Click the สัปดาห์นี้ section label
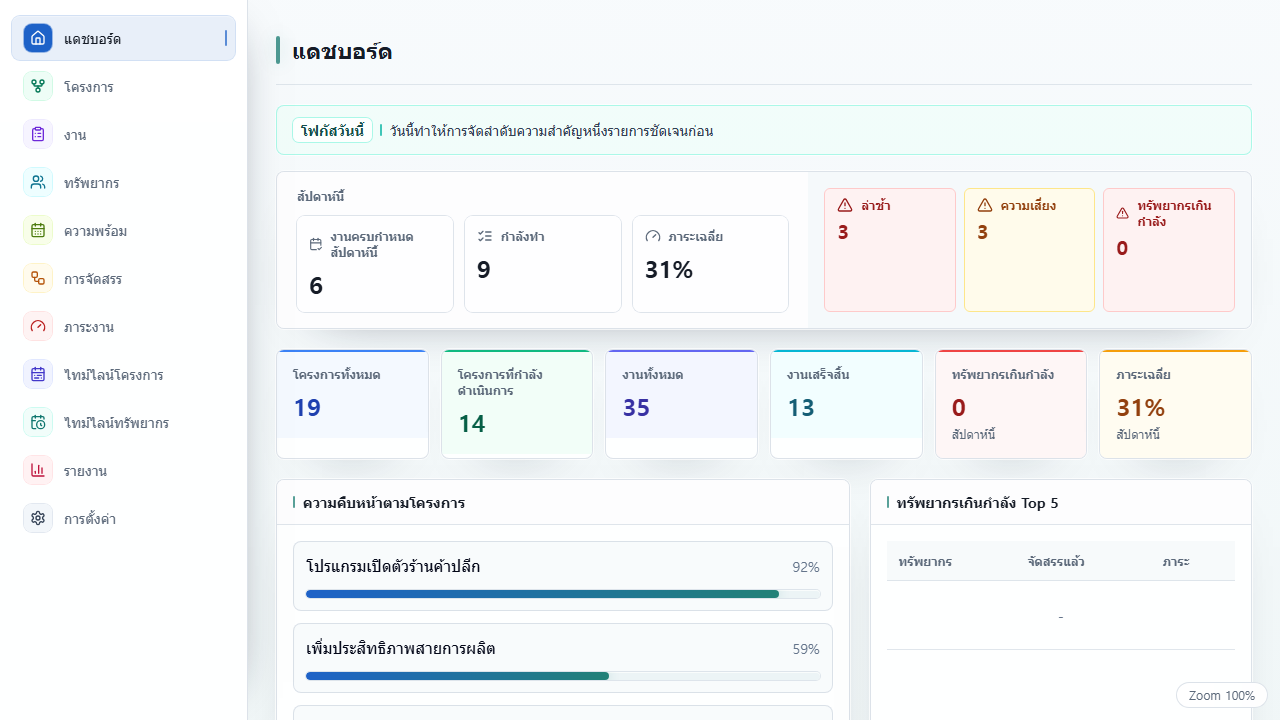 coord(321,197)
